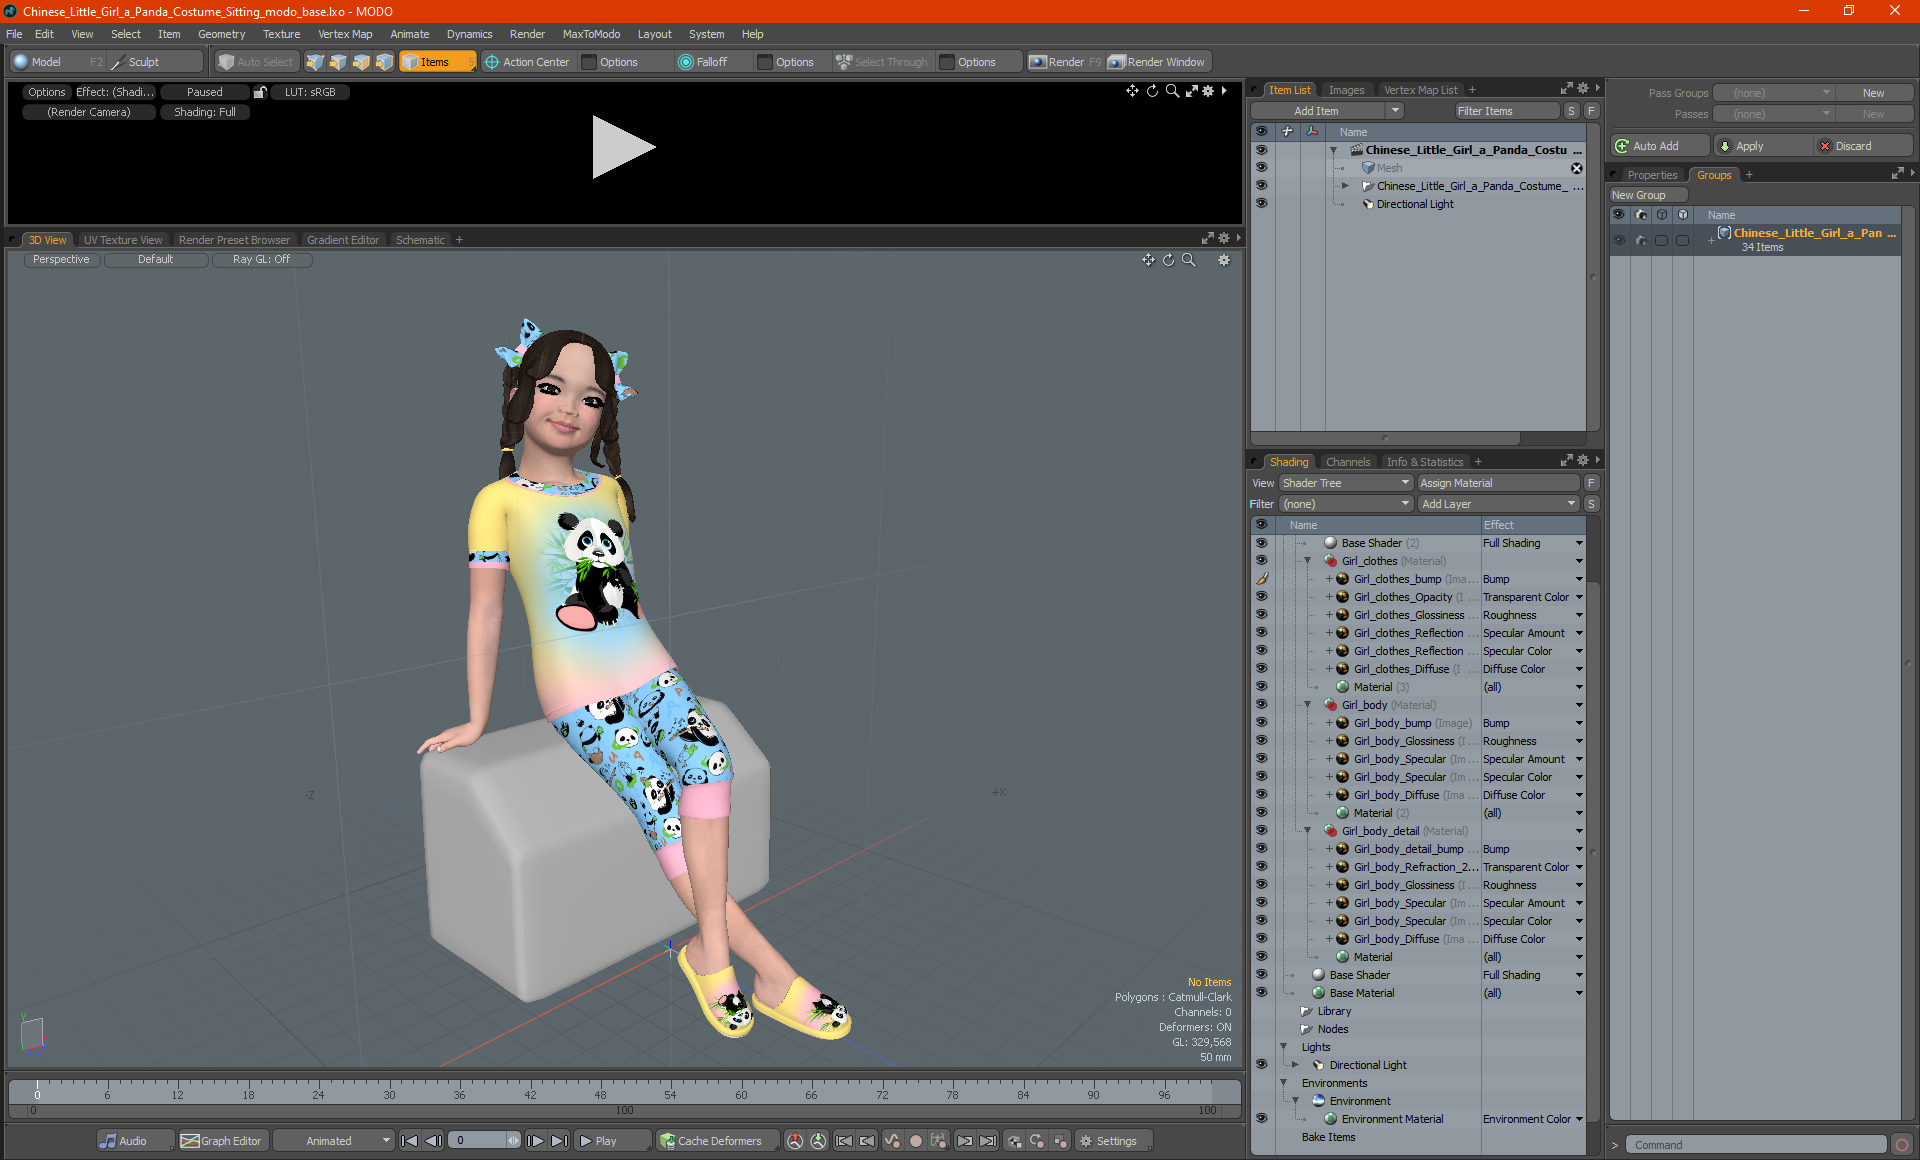
Task: Open the Vertex Map menu
Action: click(x=345, y=34)
